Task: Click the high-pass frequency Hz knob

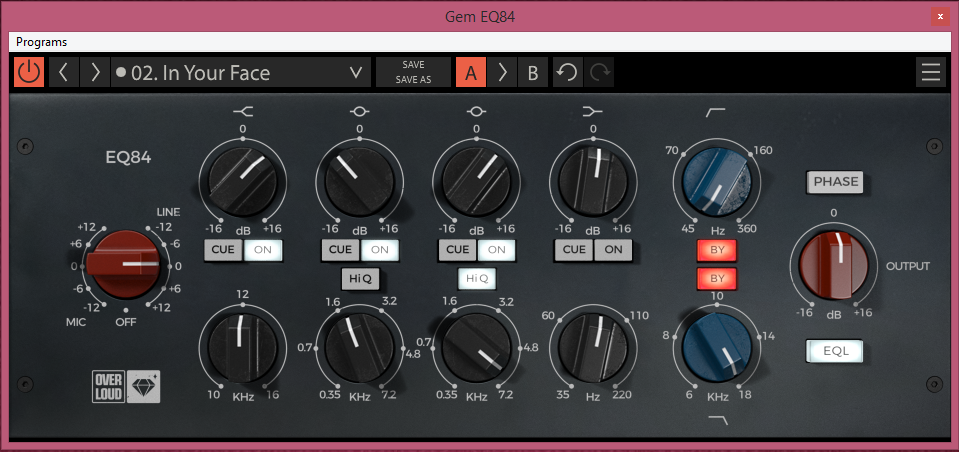Action: (x=716, y=183)
